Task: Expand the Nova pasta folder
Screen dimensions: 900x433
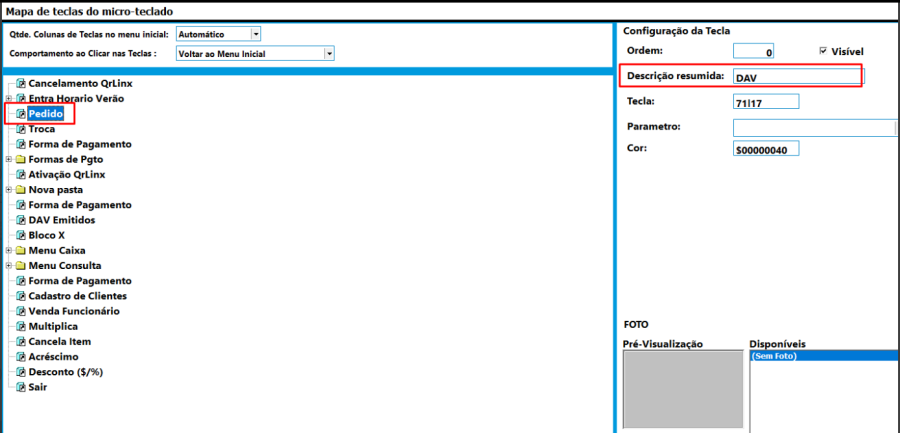Action: point(9,190)
